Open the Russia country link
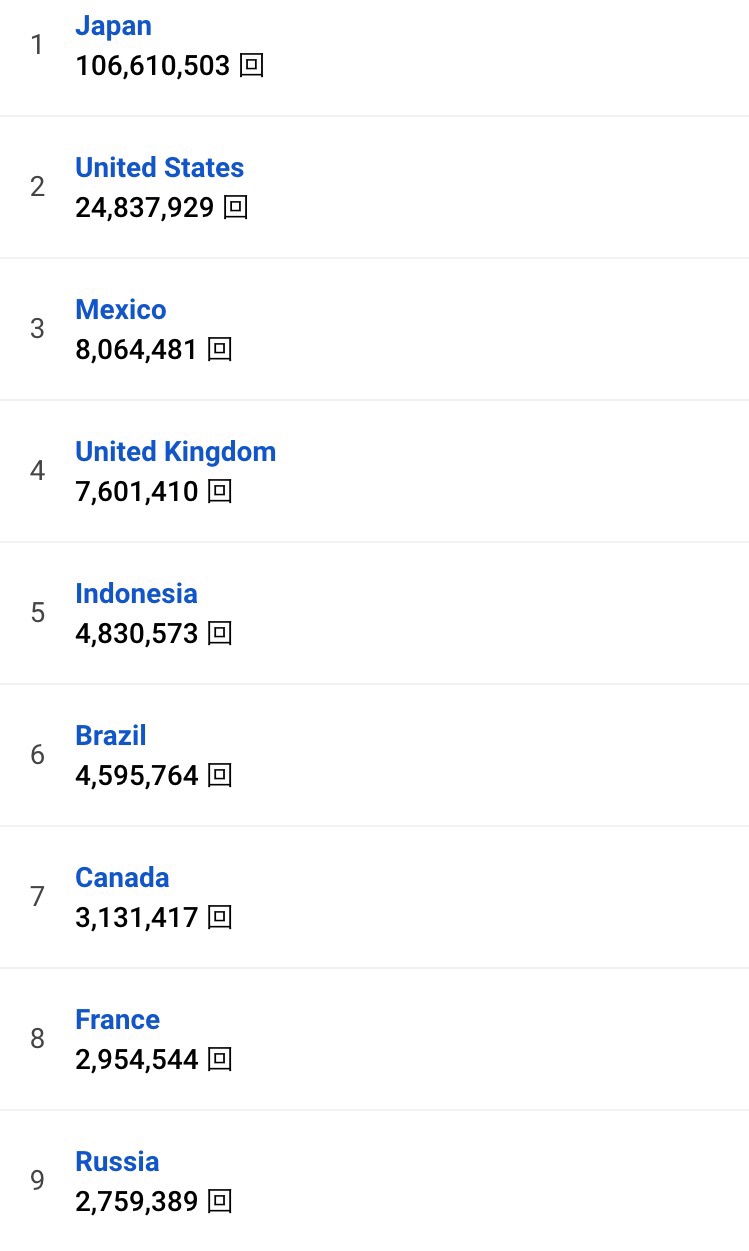Image resolution: width=749 pixels, height=1251 pixels. pyautogui.click(x=117, y=1161)
